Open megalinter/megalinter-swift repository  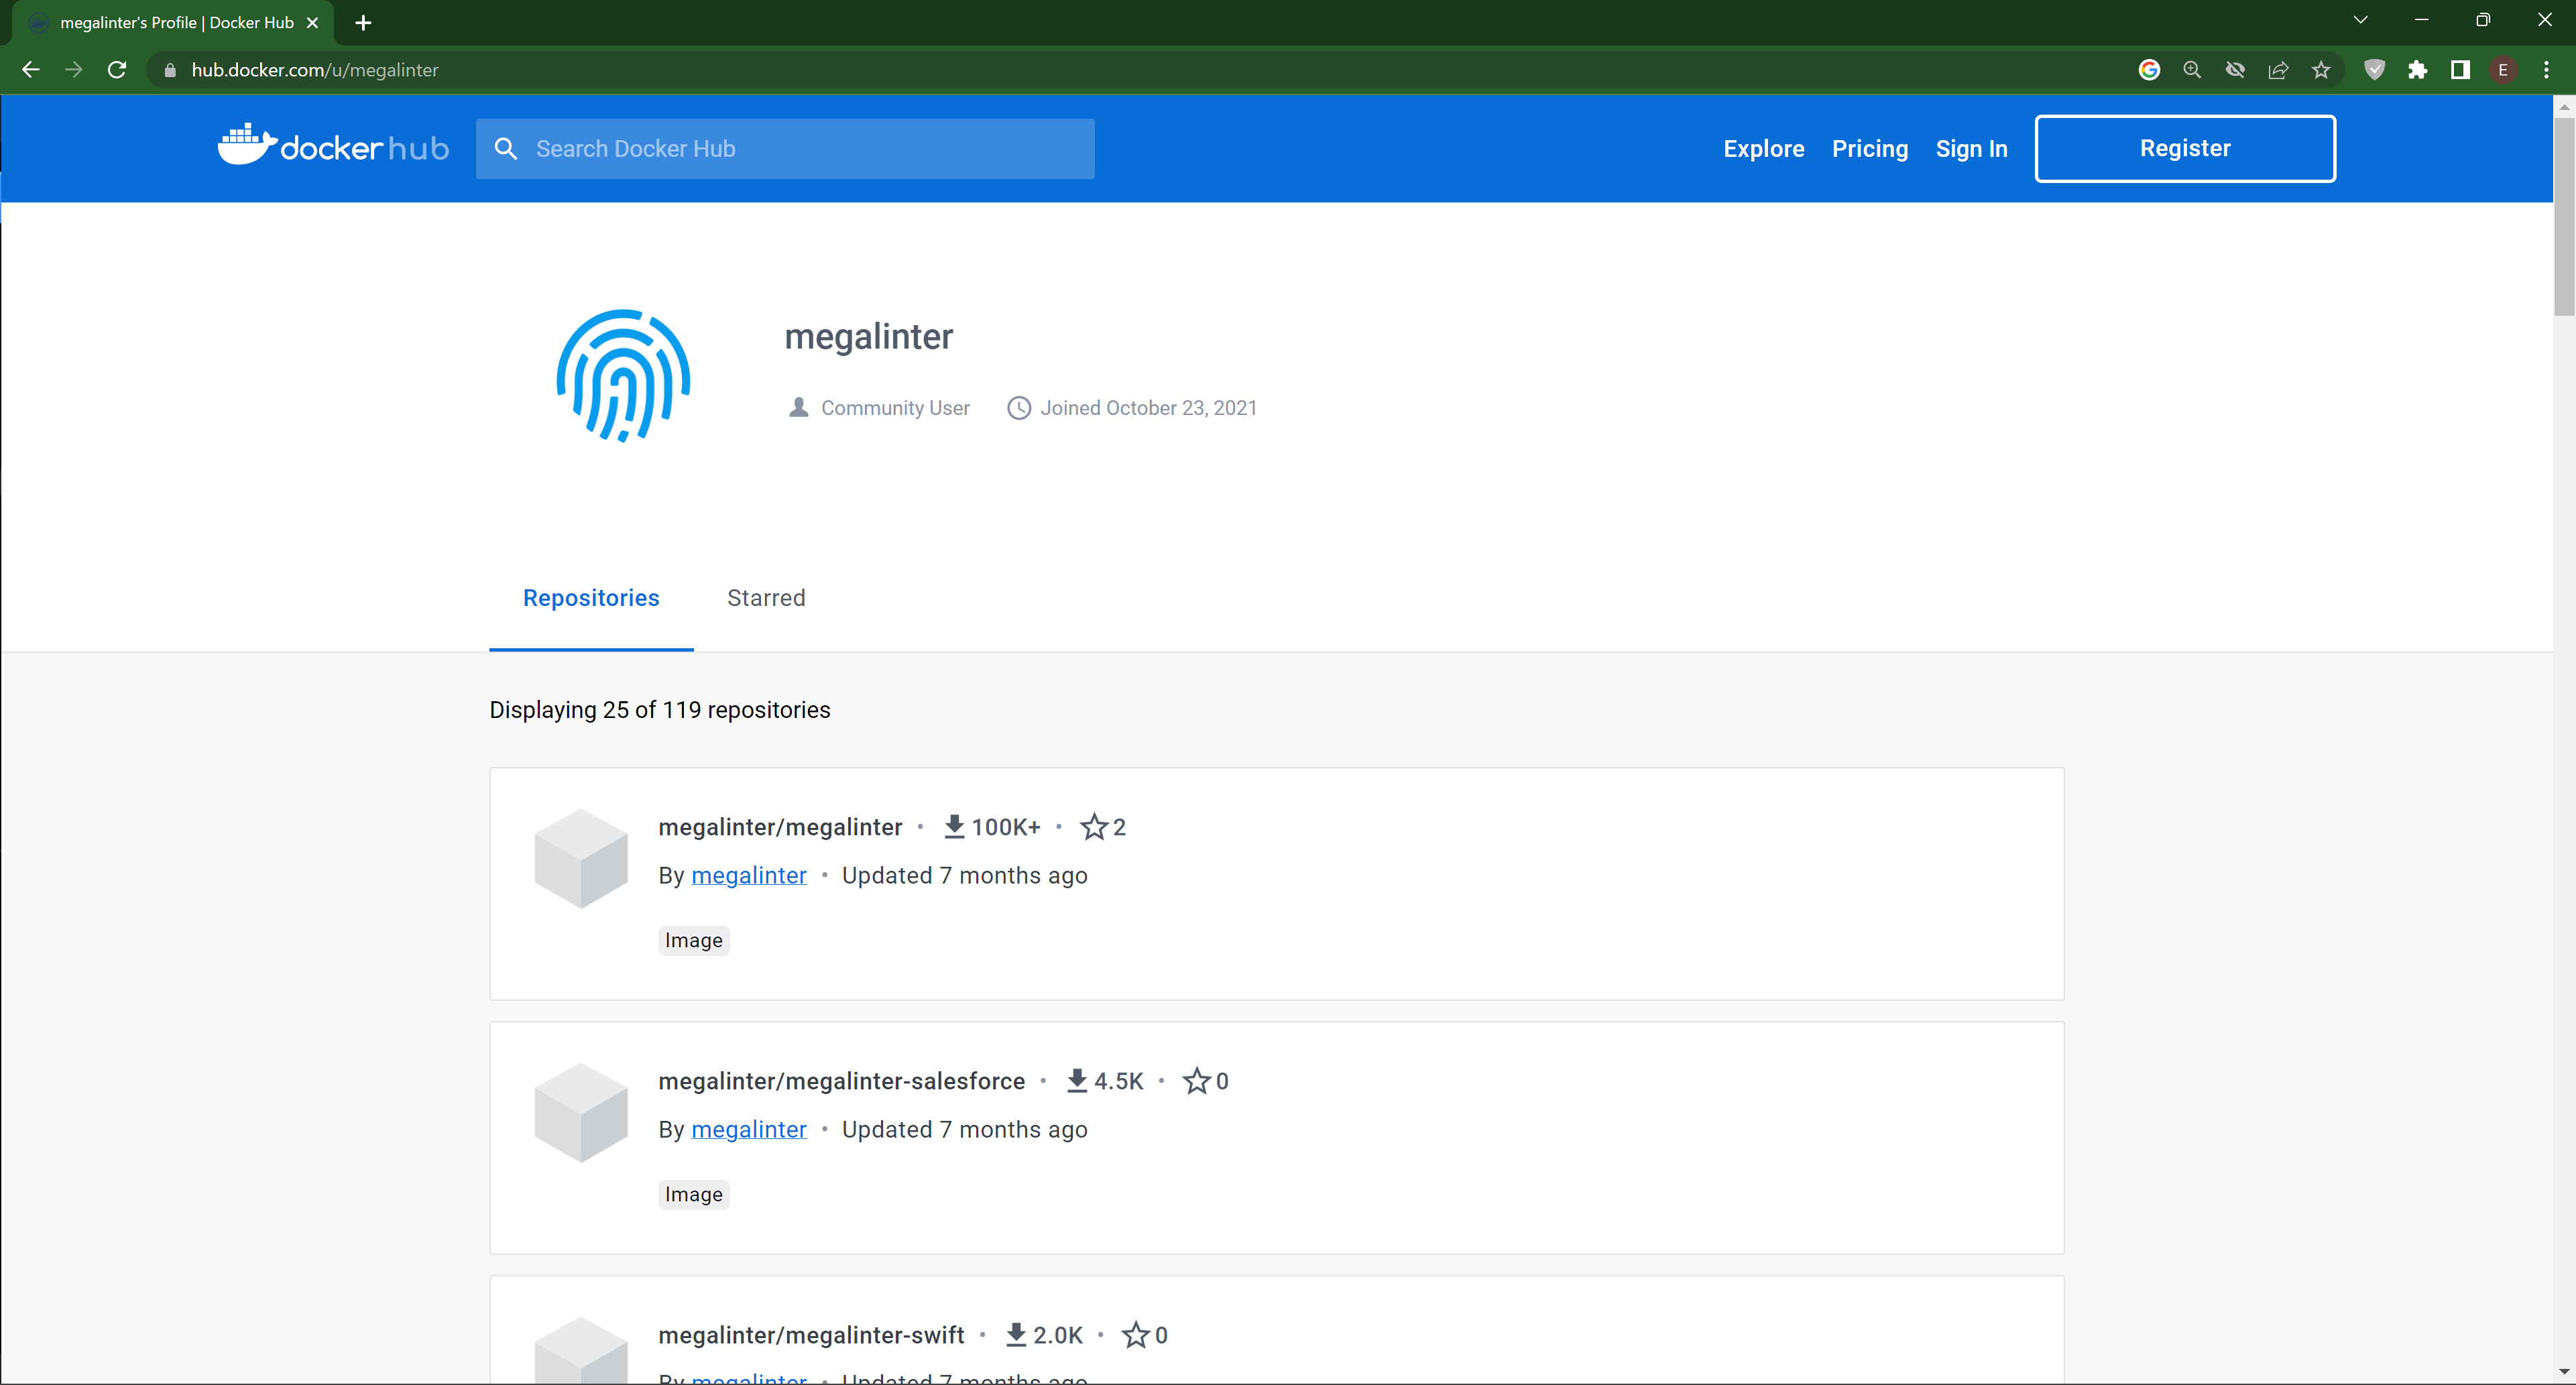(811, 1335)
